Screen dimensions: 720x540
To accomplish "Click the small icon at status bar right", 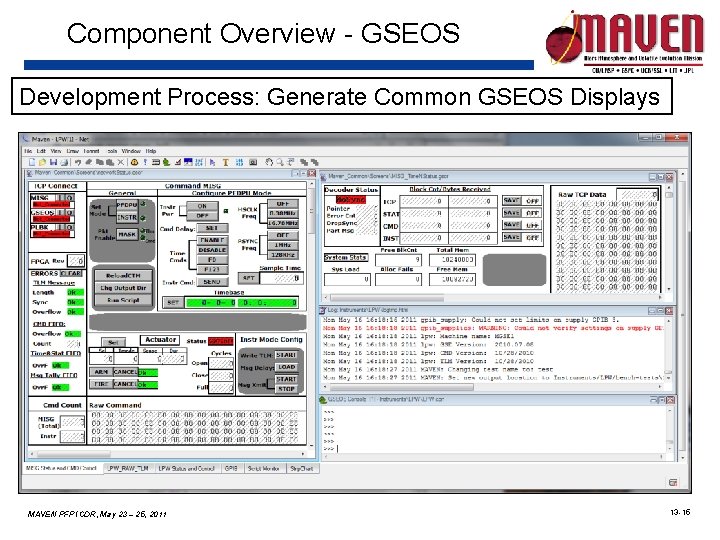I will (673, 482).
